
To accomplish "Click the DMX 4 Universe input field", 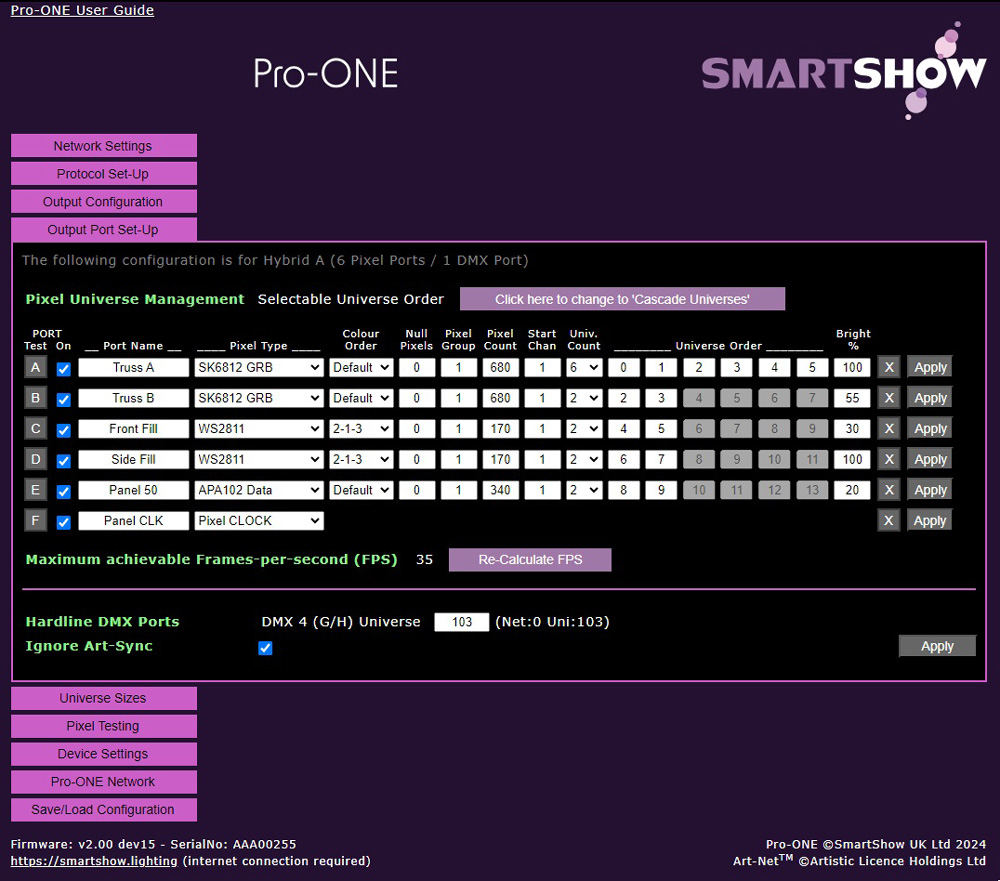I will pos(461,622).
